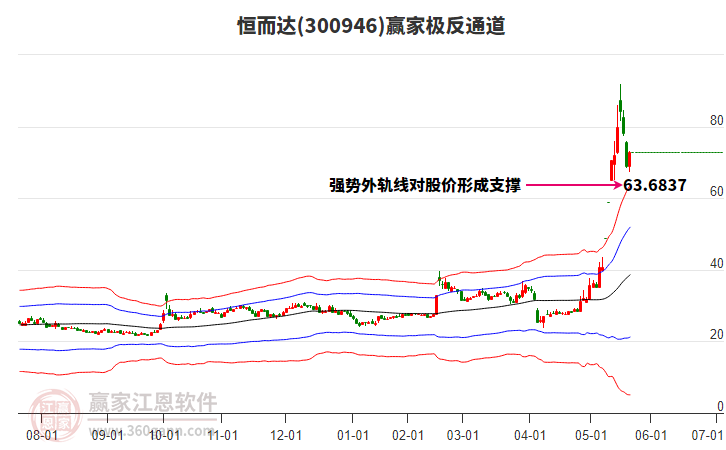726x450 pixels.
Task: Click the tallest green candlestick at the peak
Action: point(620,104)
